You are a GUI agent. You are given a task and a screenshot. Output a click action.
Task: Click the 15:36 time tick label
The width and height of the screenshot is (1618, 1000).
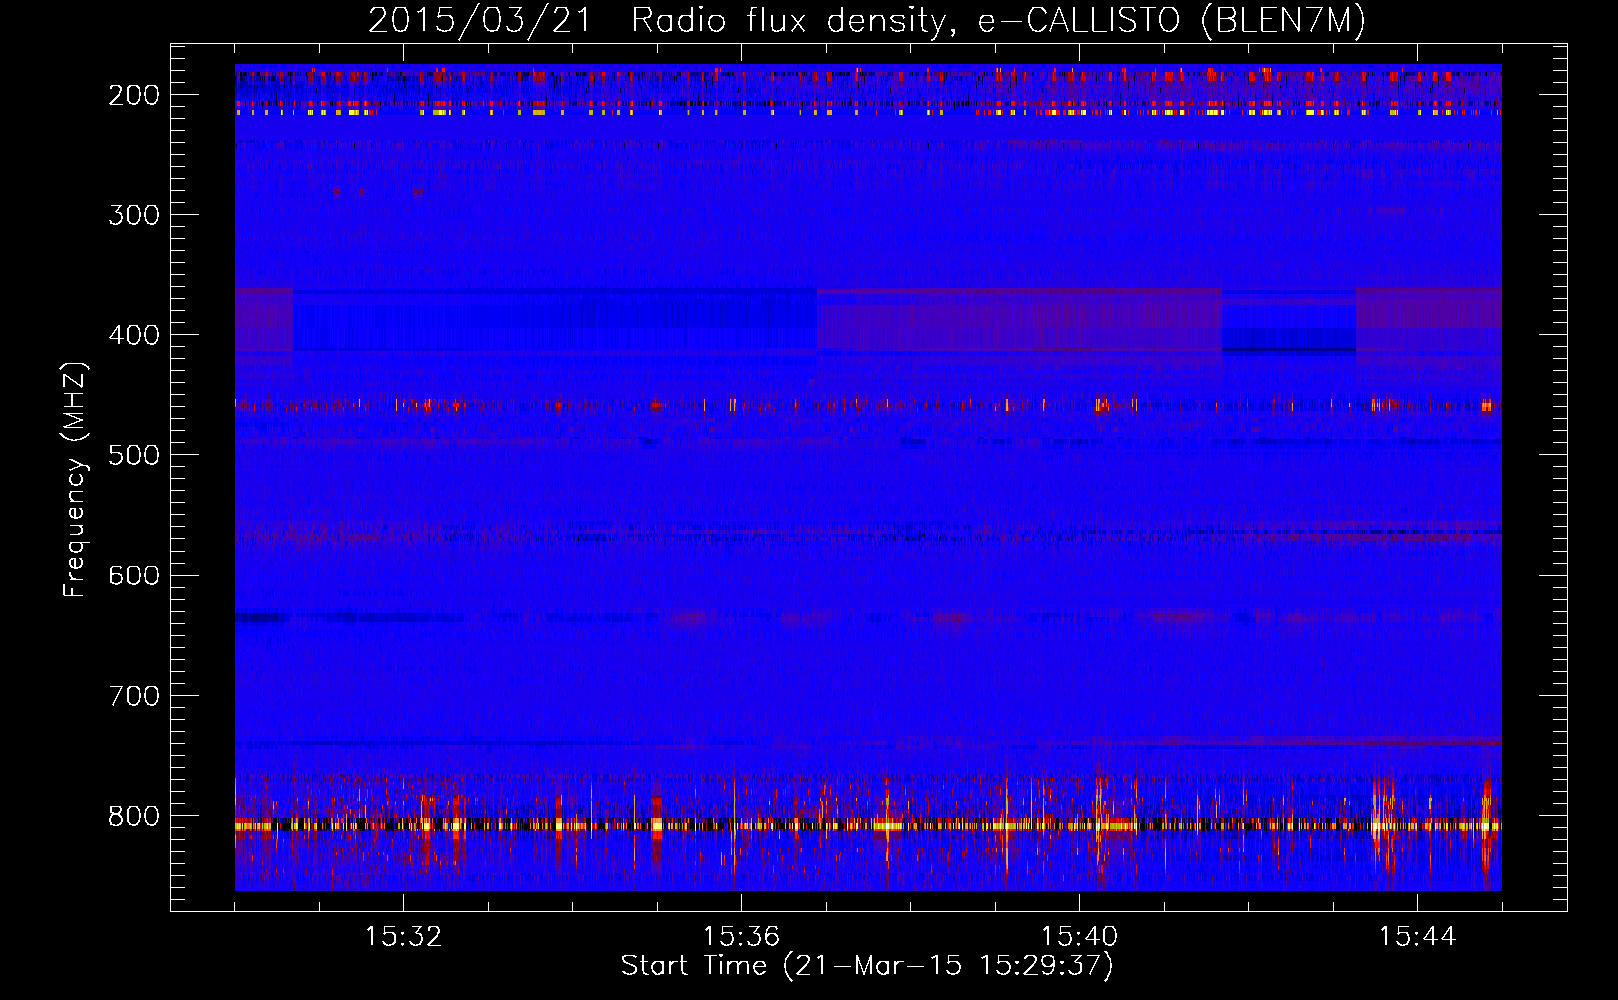pyautogui.click(x=741, y=937)
